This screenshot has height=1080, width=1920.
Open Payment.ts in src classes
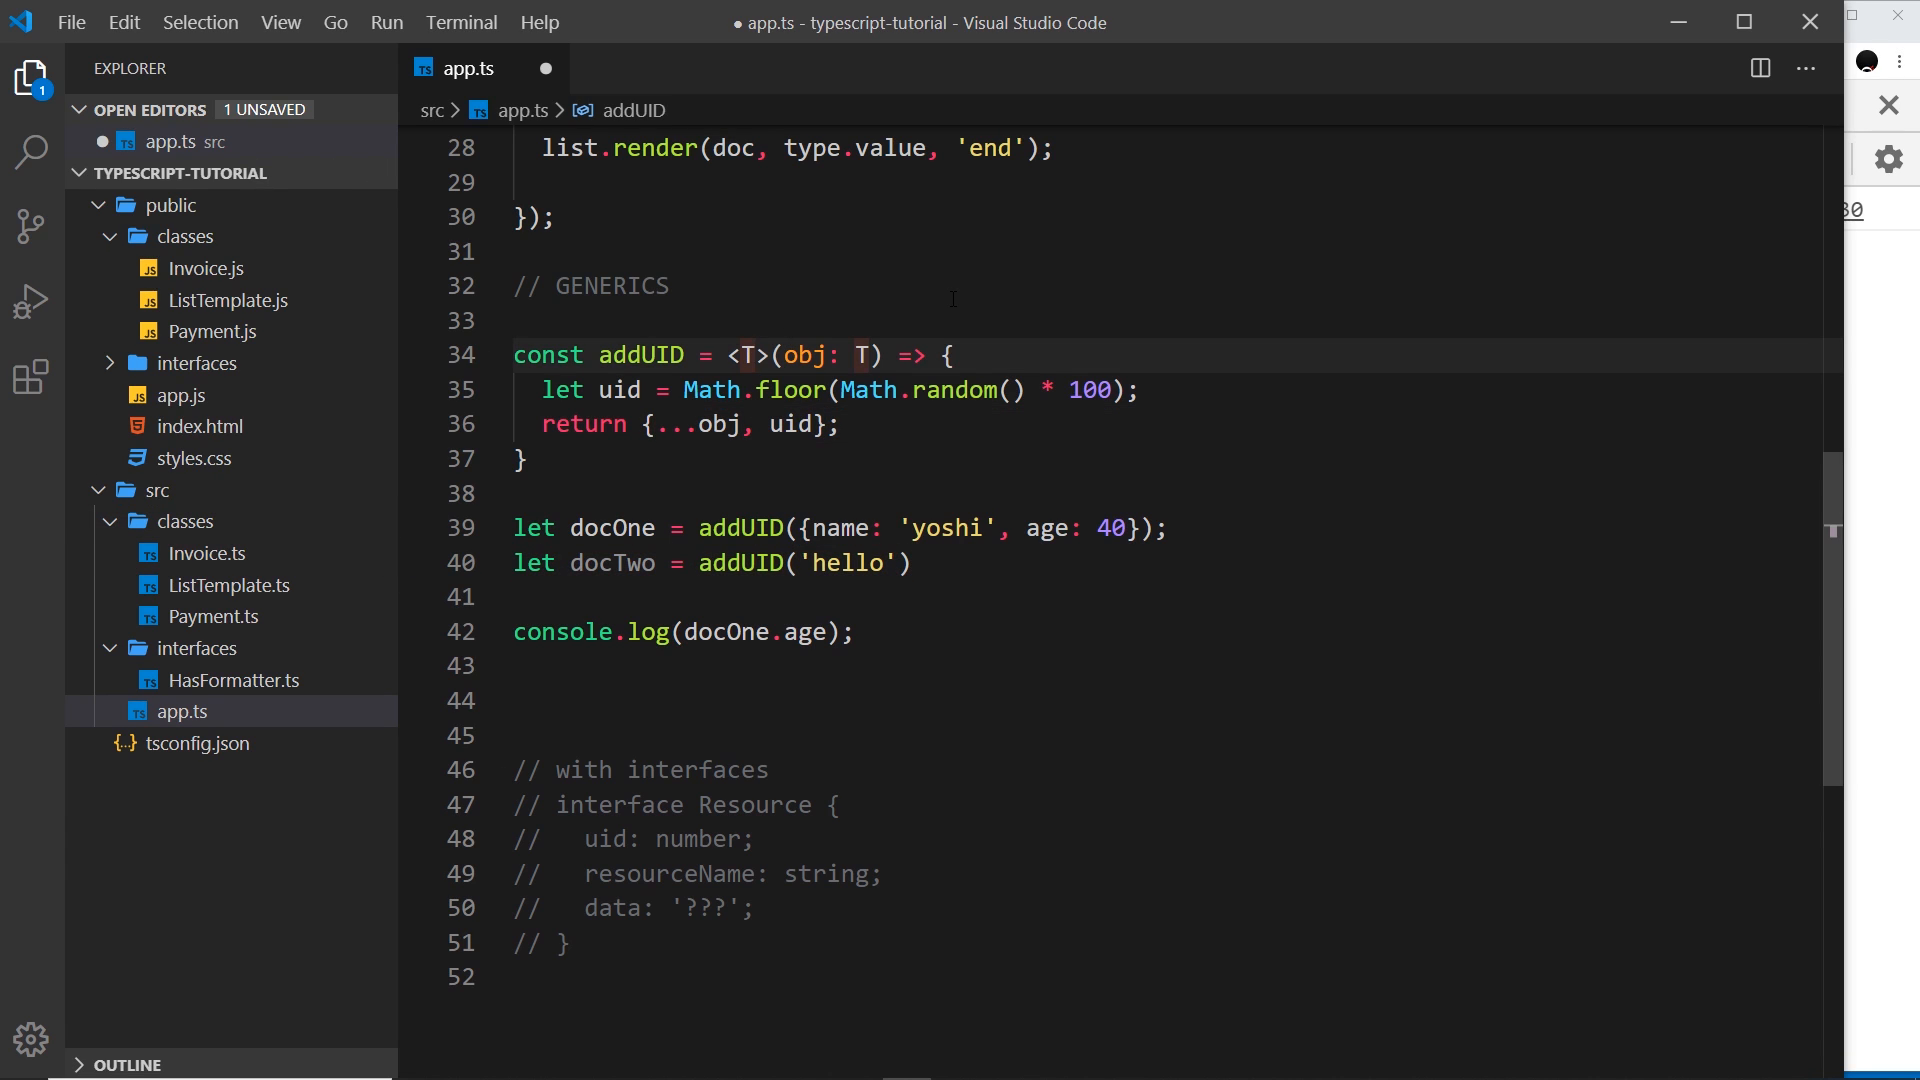coord(213,617)
